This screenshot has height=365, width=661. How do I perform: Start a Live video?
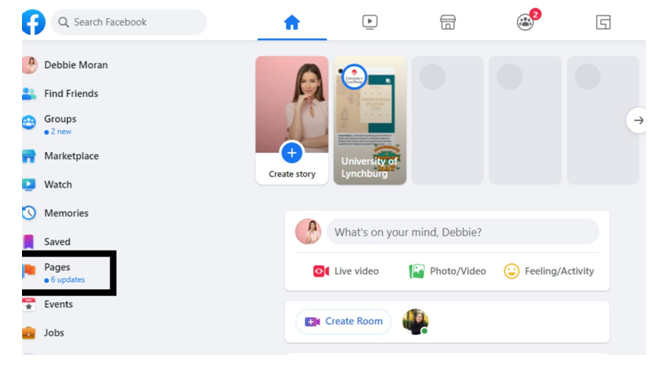[346, 271]
